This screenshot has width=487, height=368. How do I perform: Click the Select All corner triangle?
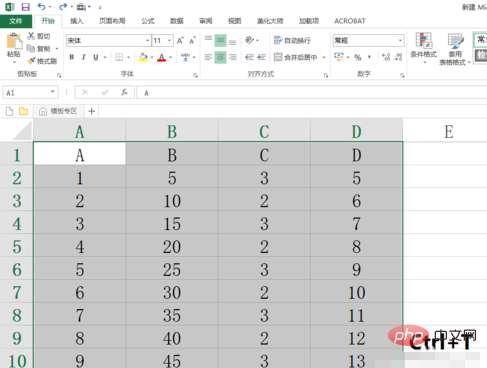click(21, 131)
